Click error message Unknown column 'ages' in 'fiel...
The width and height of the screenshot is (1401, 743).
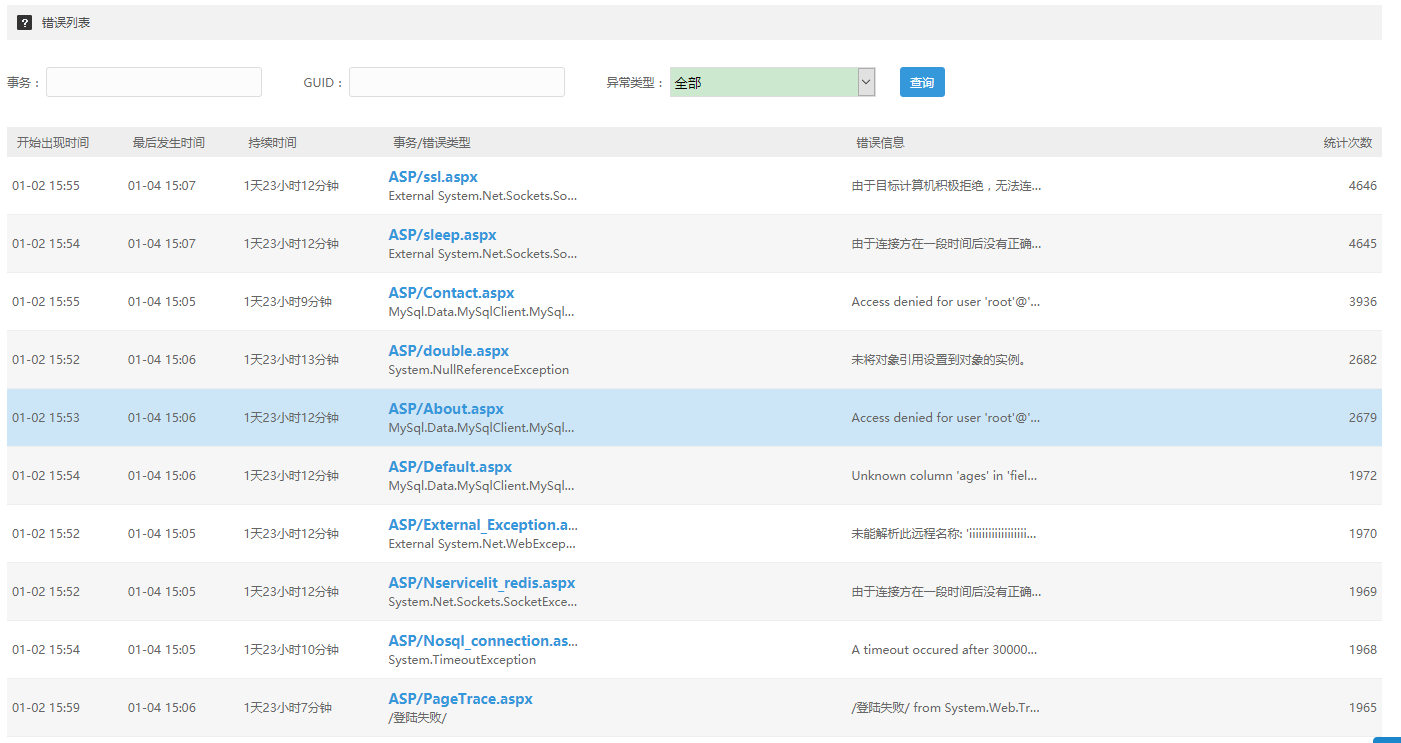click(944, 476)
